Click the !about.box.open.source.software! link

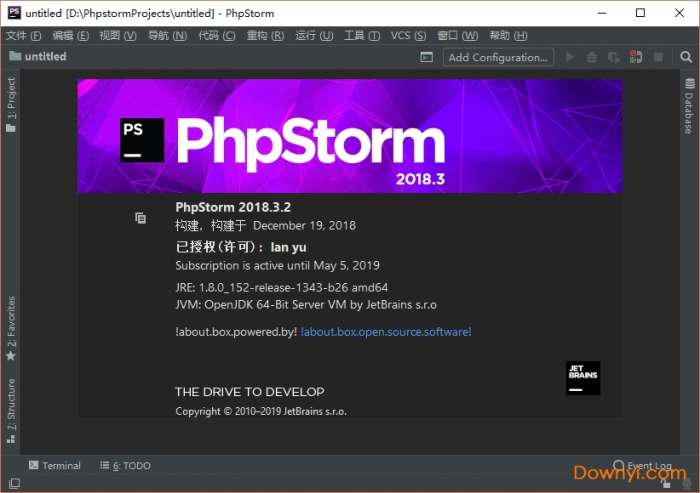click(x=386, y=332)
